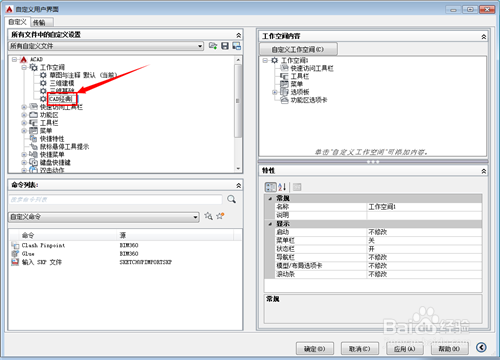
Task: Click the create new command star icon
Action: pos(220,216)
